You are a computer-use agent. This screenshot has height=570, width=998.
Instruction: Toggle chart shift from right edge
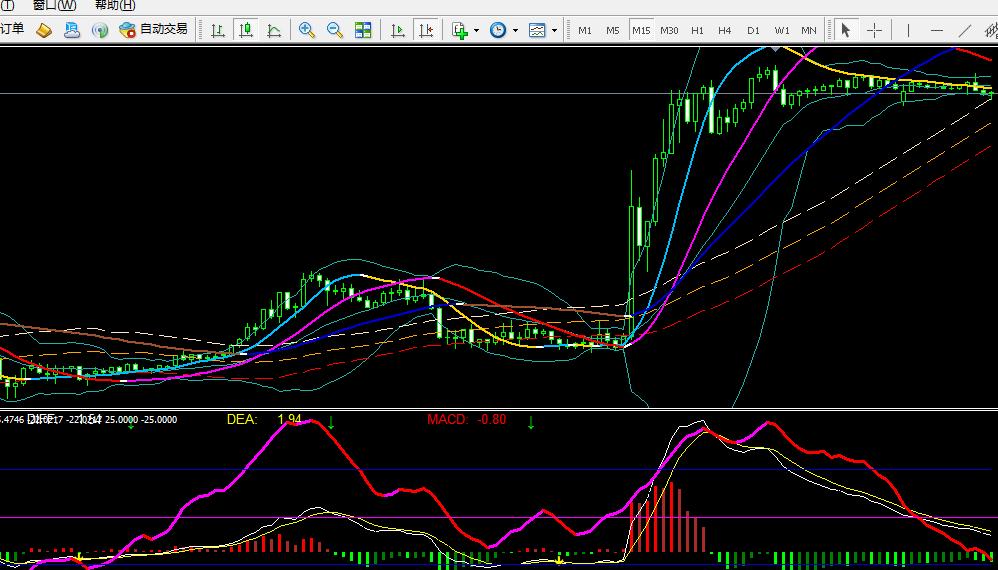(426, 30)
